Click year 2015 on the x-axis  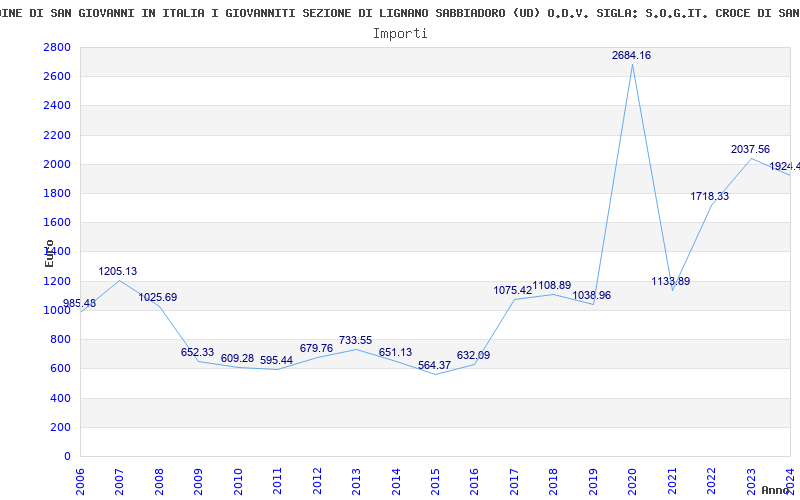pos(435,477)
